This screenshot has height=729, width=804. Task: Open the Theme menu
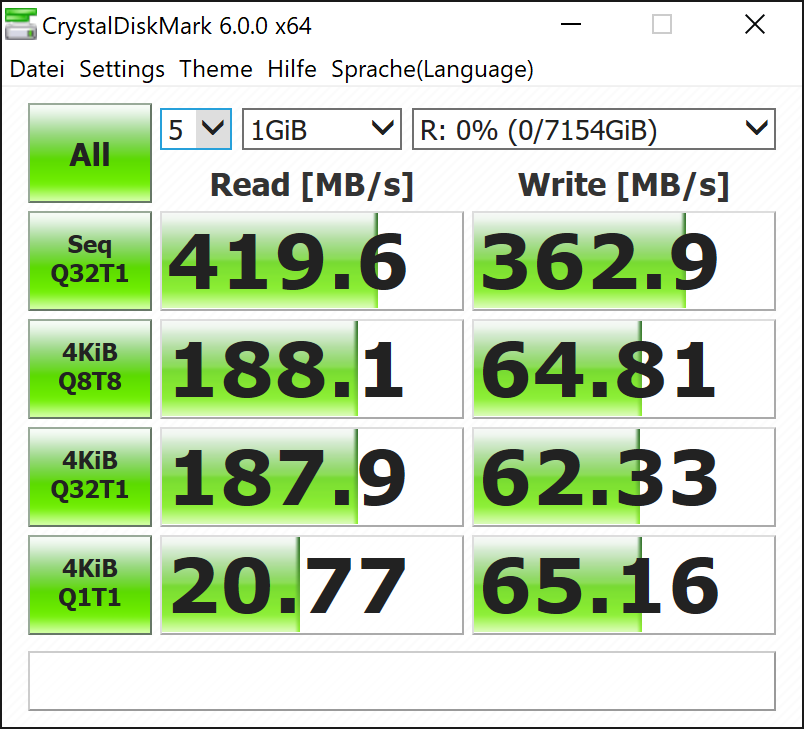click(216, 70)
